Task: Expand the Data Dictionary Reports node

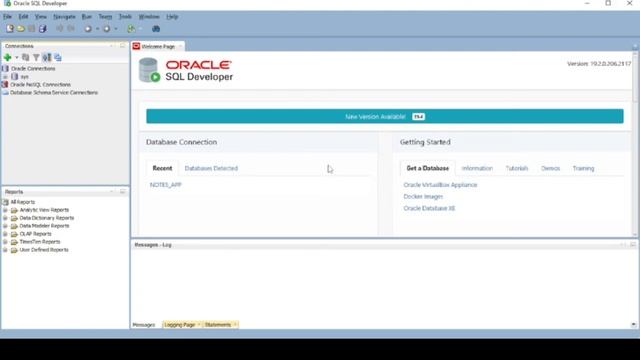Action: (x=5, y=218)
